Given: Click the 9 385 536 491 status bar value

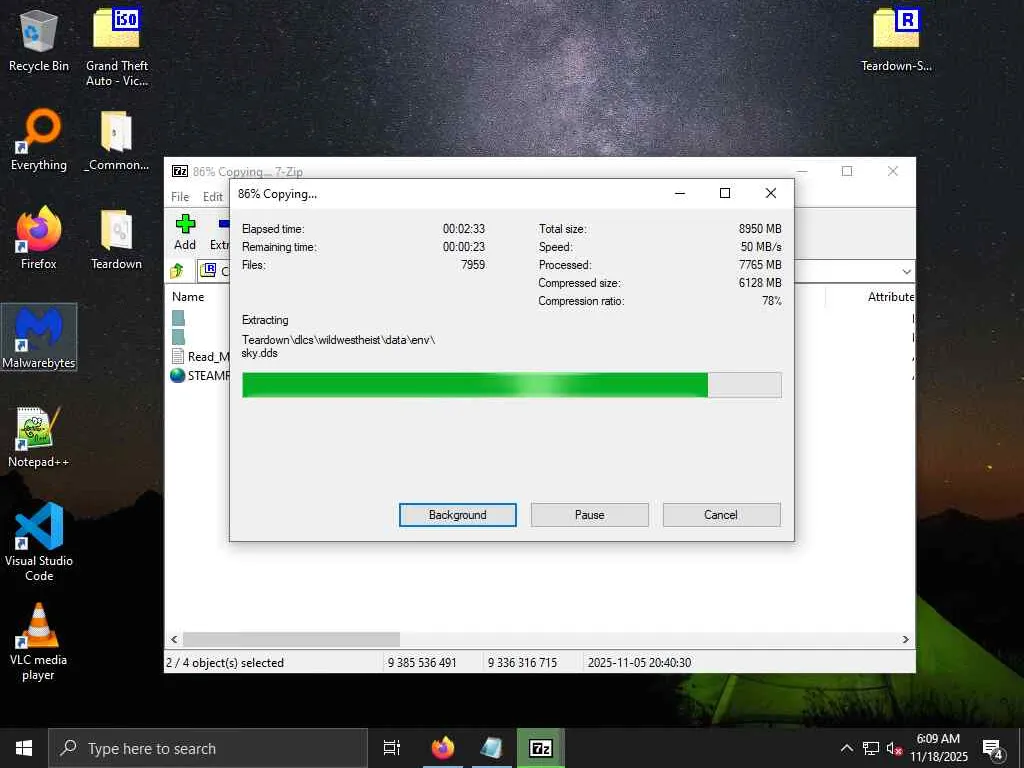Looking at the screenshot, I should [422, 662].
